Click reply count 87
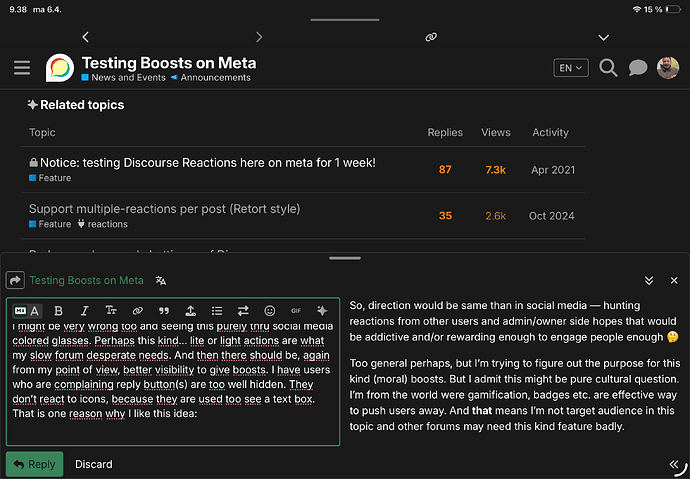Viewport: 690px width, 479px height. pyautogui.click(x=445, y=170)
